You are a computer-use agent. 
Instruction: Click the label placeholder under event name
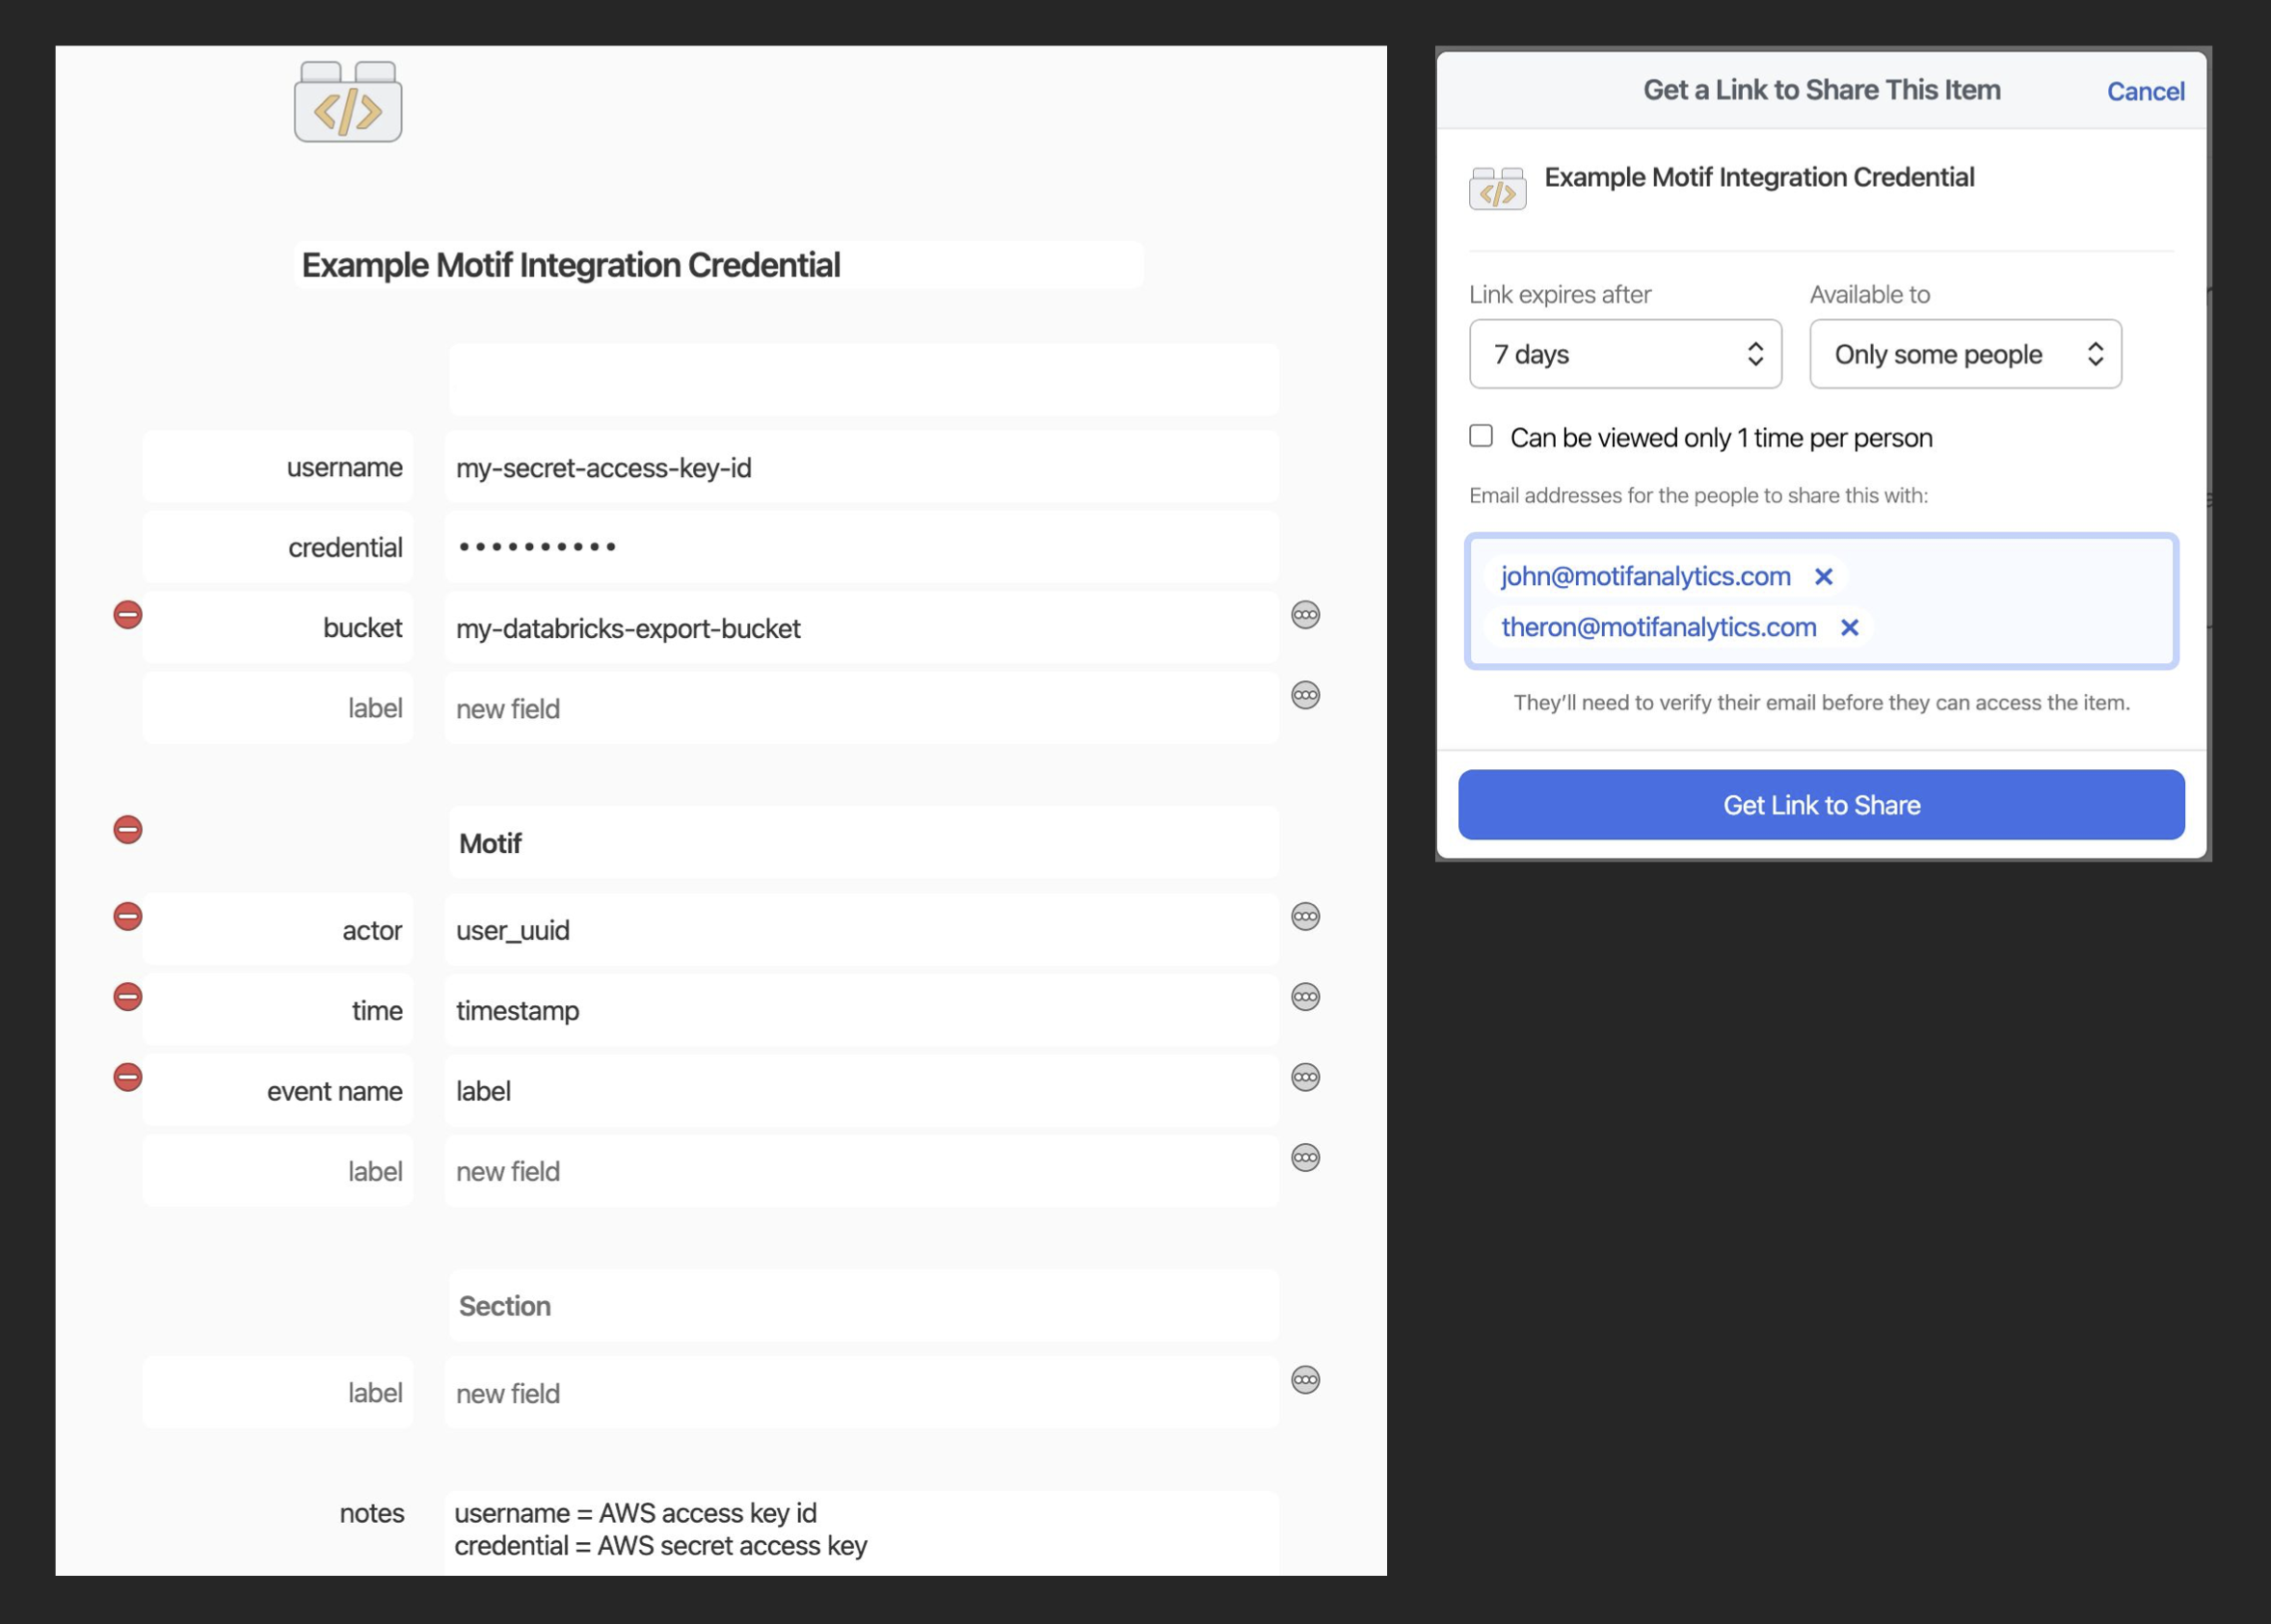tap(277, 1171)
